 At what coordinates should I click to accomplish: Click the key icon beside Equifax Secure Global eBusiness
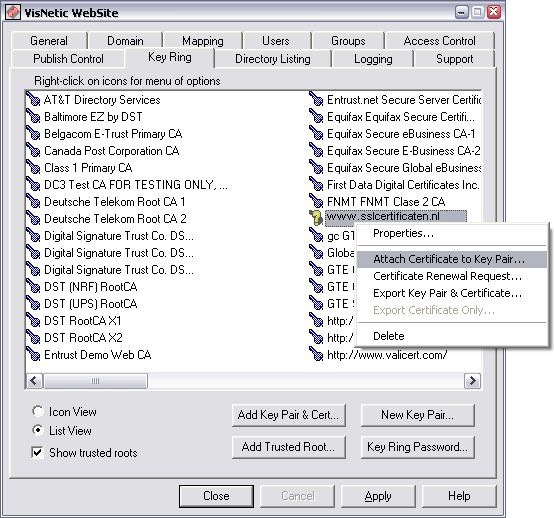coord(316,167)
